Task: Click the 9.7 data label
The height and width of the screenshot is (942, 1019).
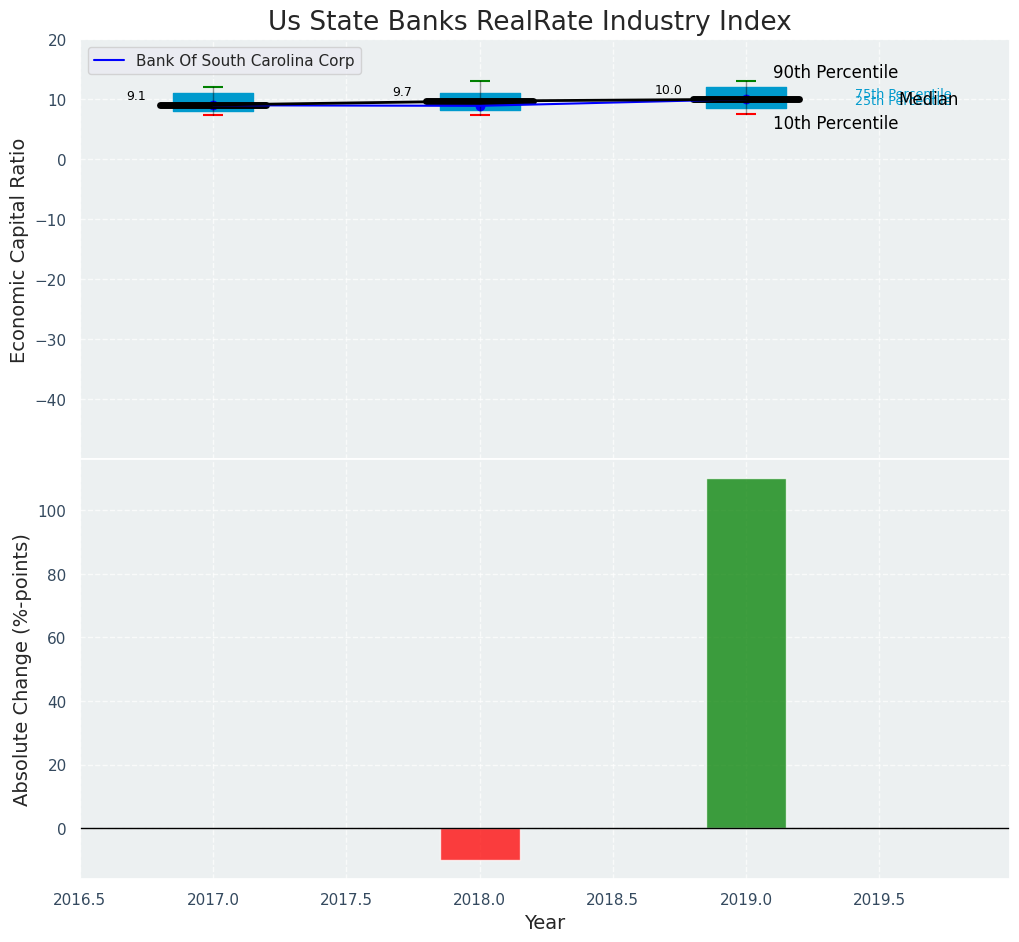Action: pos(402,92)
